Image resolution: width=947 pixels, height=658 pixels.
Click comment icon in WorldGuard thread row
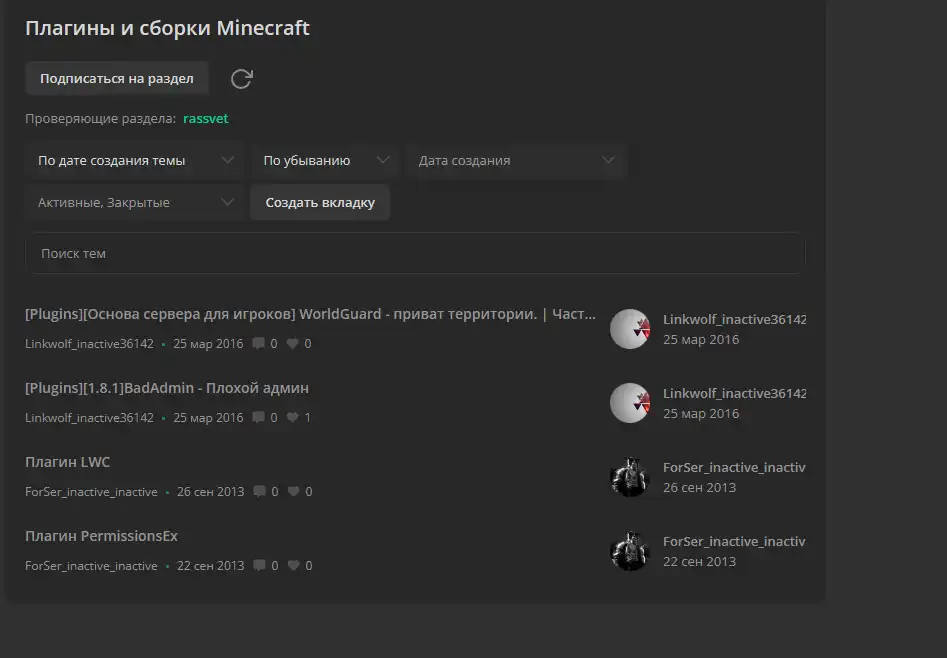(258, 344)
